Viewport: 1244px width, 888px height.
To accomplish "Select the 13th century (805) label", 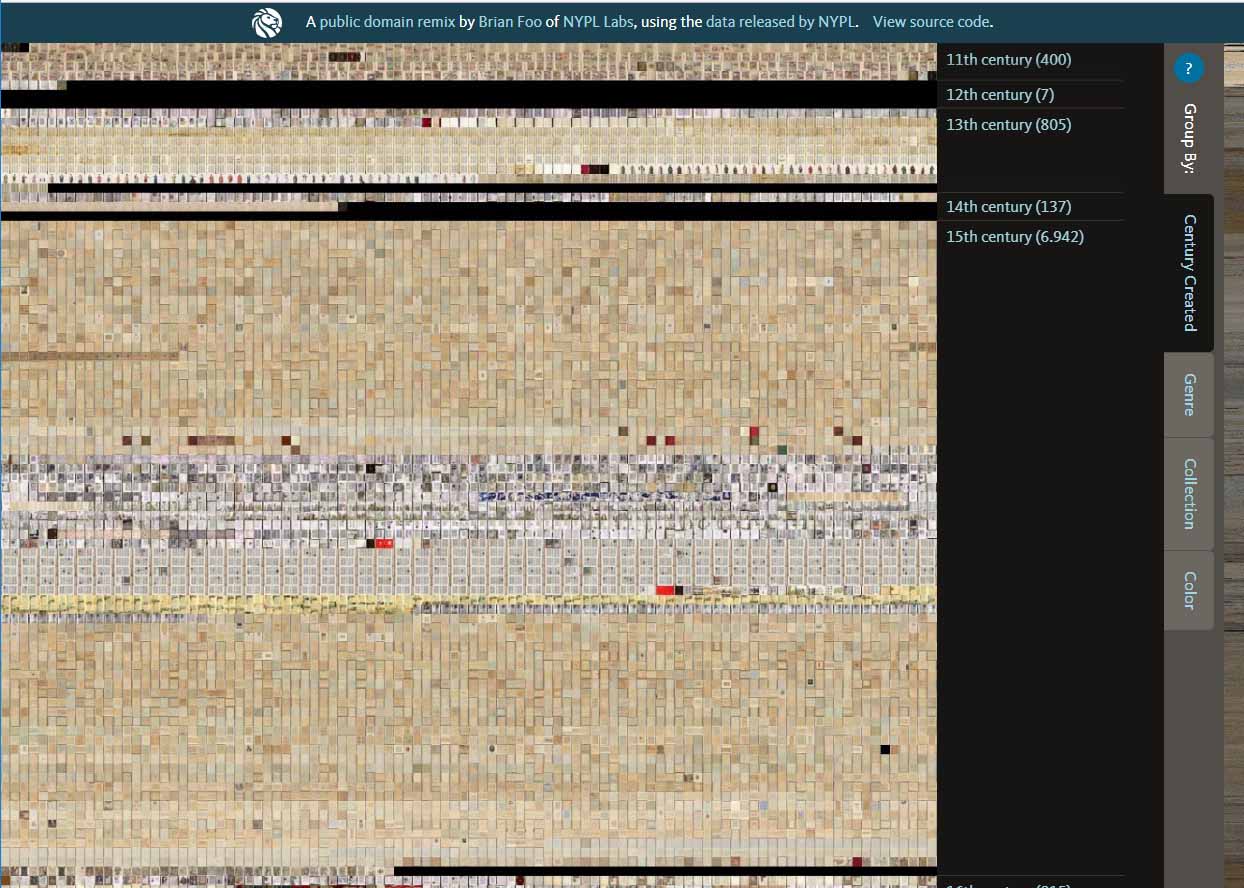I will [1009, 125].
